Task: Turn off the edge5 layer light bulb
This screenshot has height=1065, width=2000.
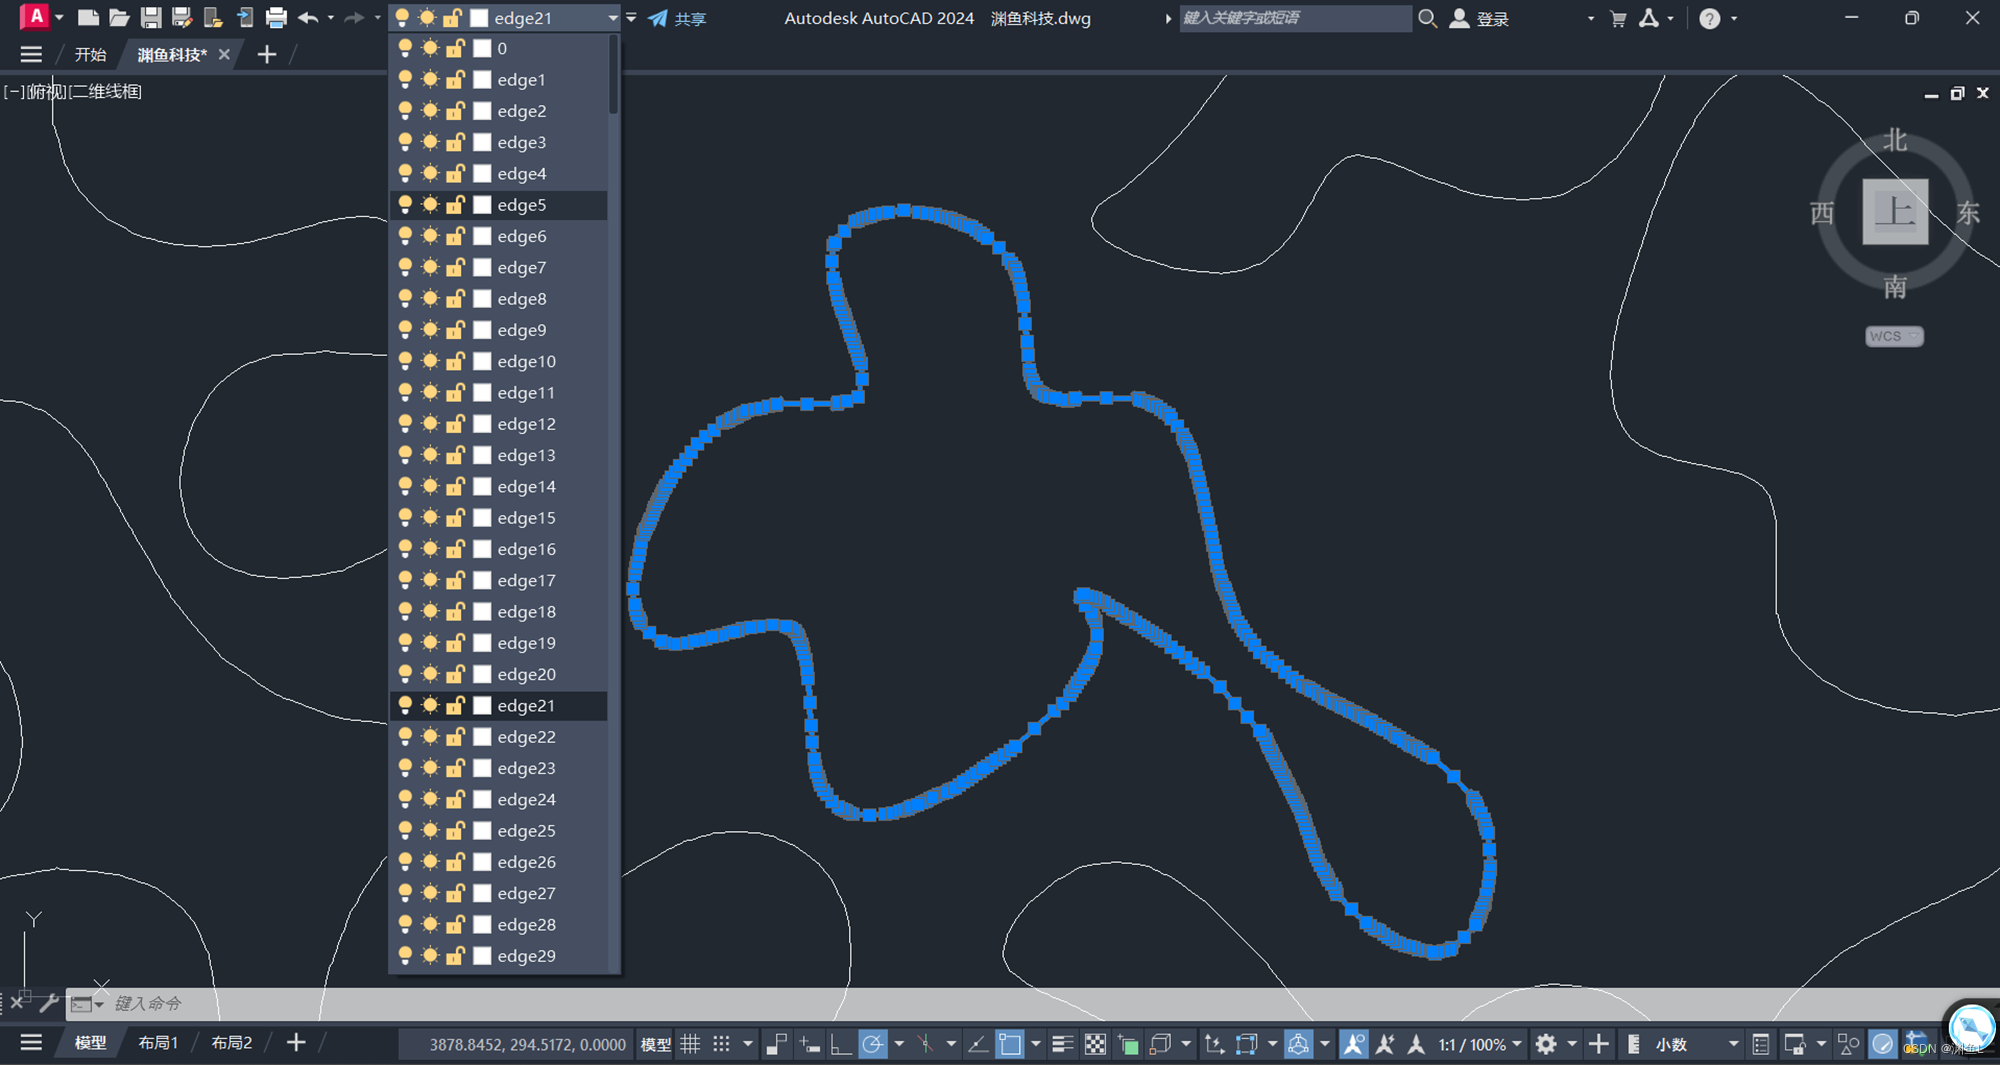Action: point(405,204)
